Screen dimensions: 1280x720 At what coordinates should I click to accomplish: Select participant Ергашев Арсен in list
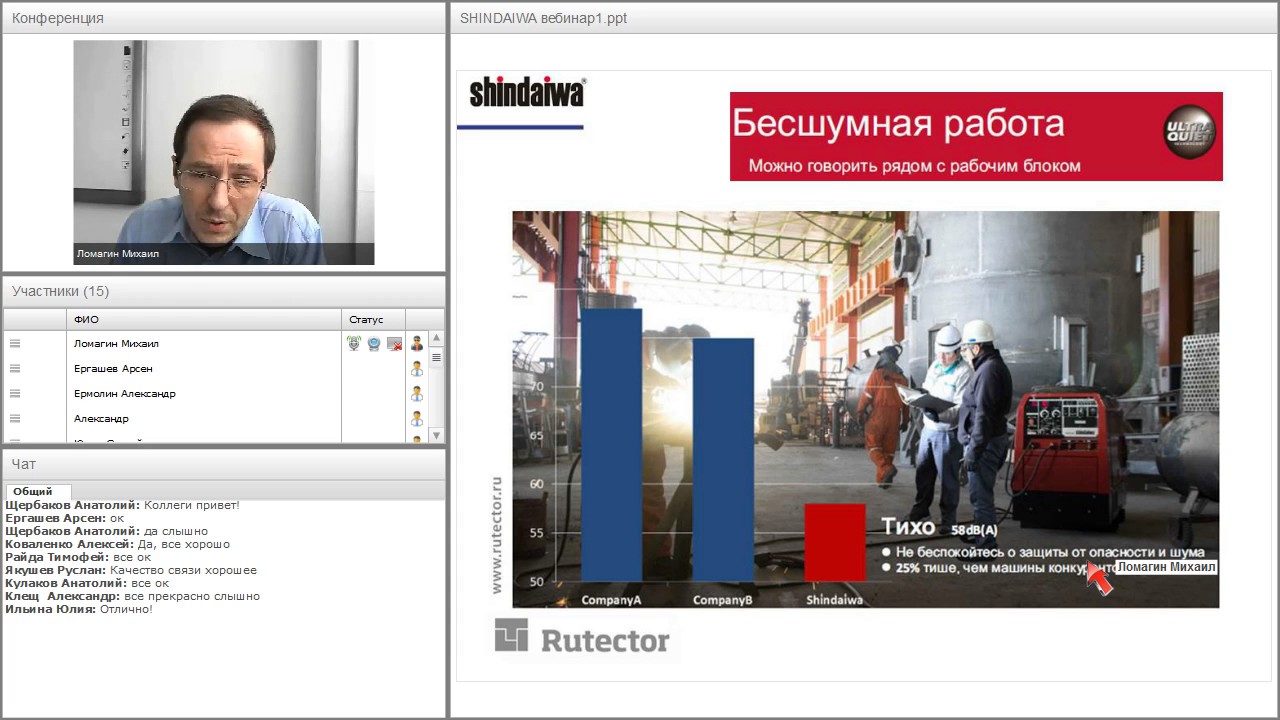coord(113,368)
